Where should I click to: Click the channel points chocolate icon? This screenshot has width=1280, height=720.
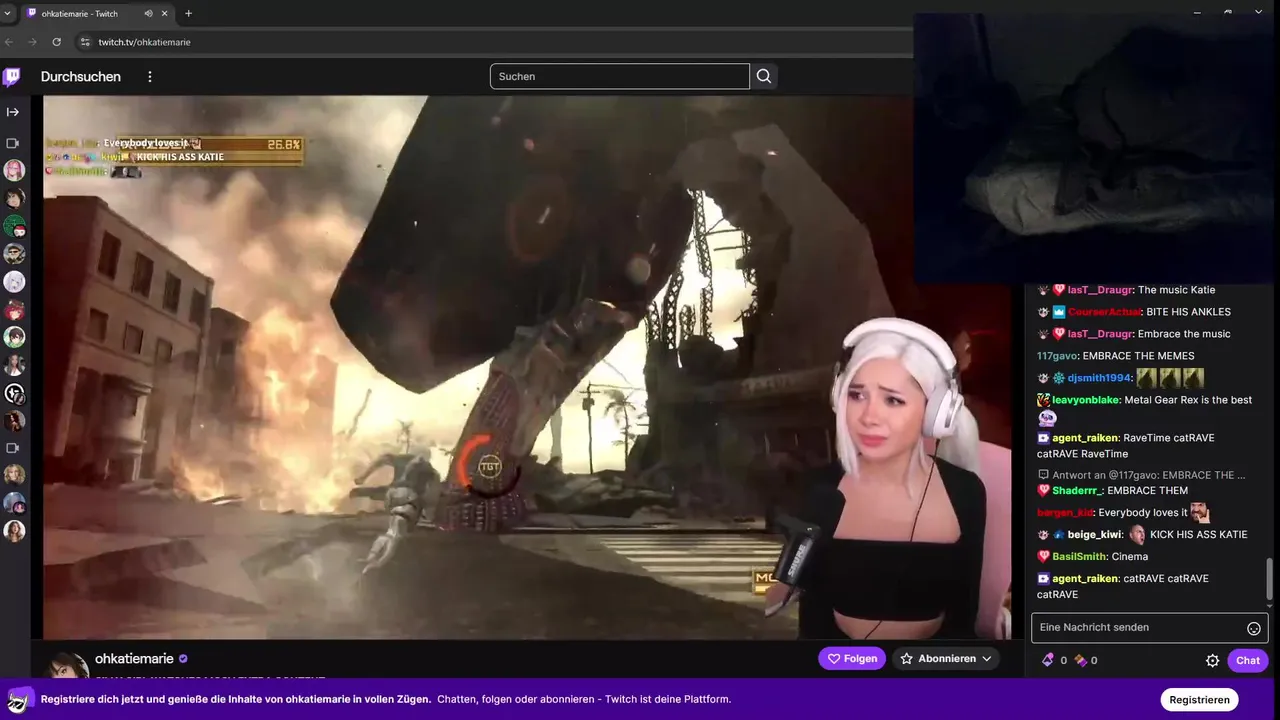pyautogui.click(x=1080, y=660)
